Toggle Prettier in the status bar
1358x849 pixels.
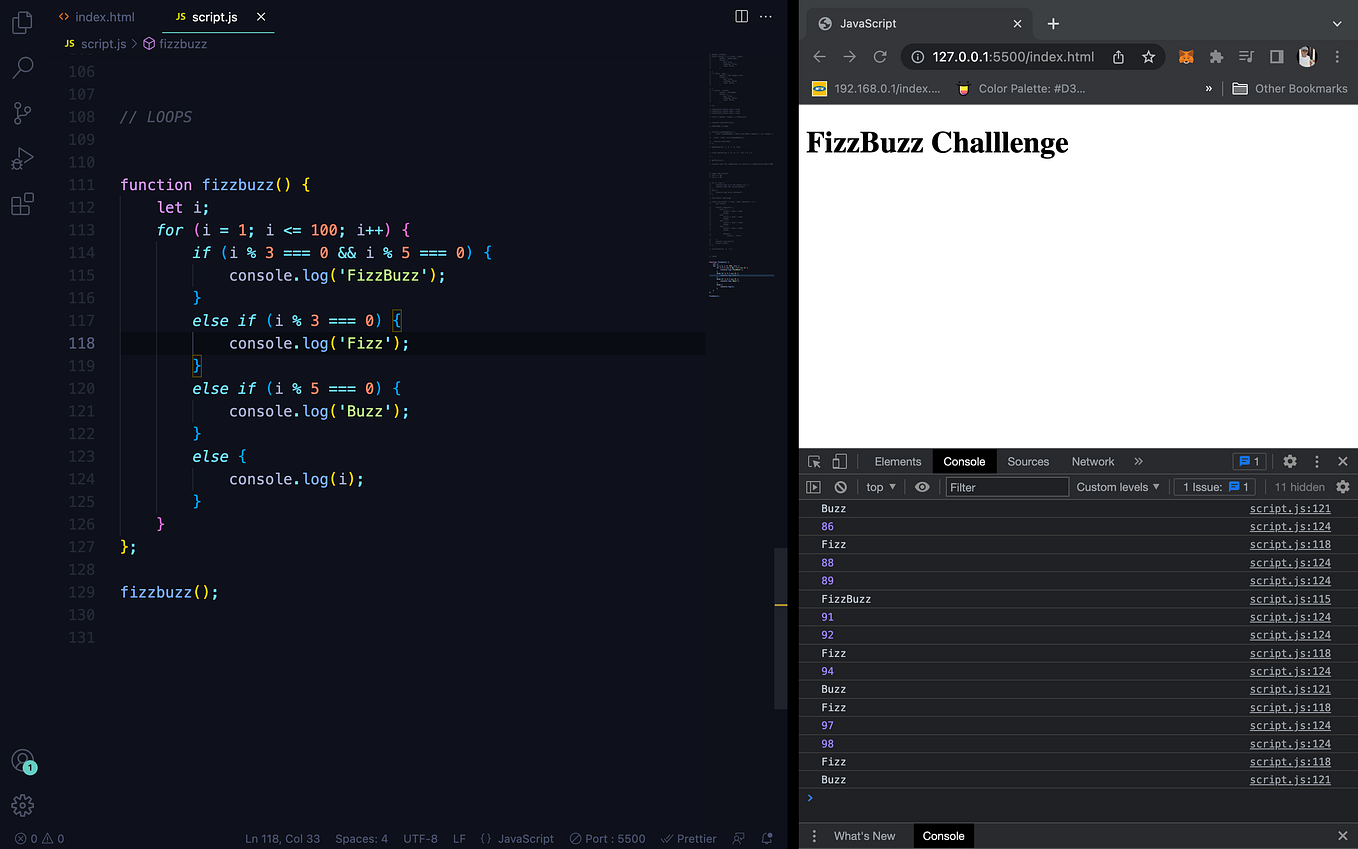tap(688, 838)
